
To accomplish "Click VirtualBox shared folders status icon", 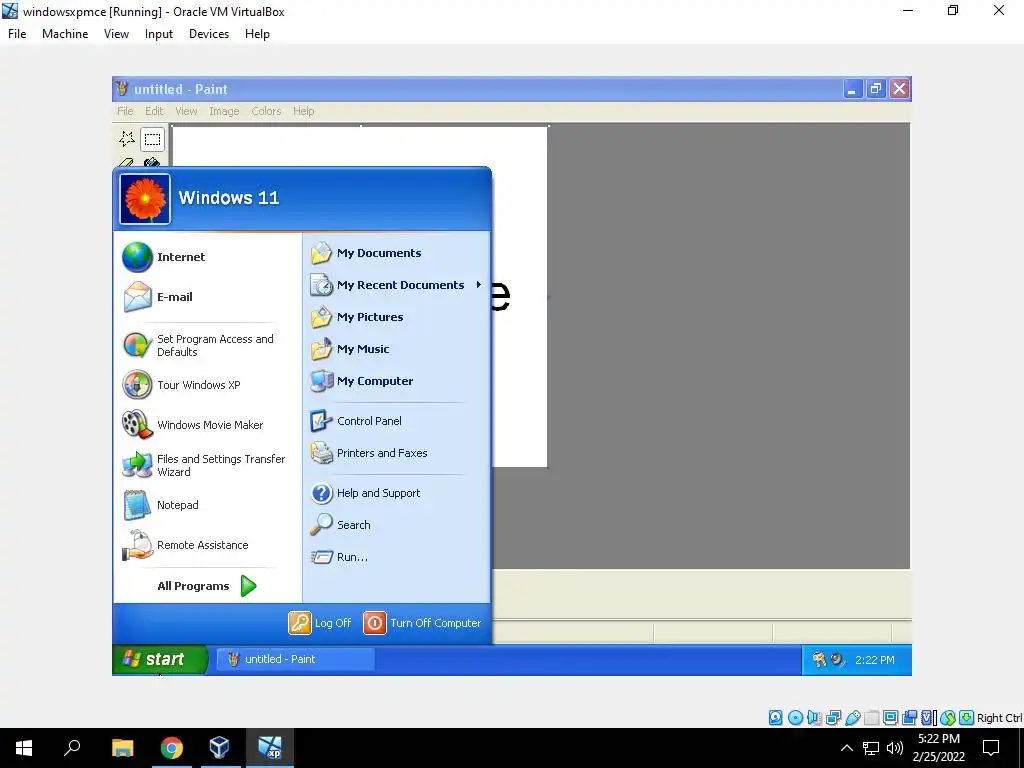I will click(x=871, y=718).
